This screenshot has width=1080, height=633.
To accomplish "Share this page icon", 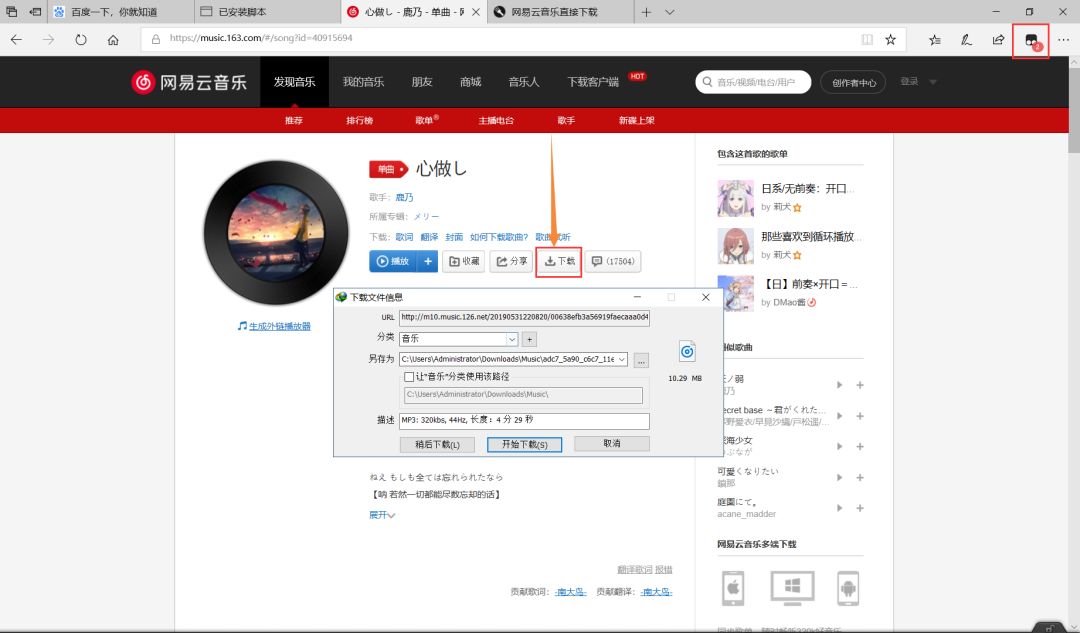I will point(998,40).
